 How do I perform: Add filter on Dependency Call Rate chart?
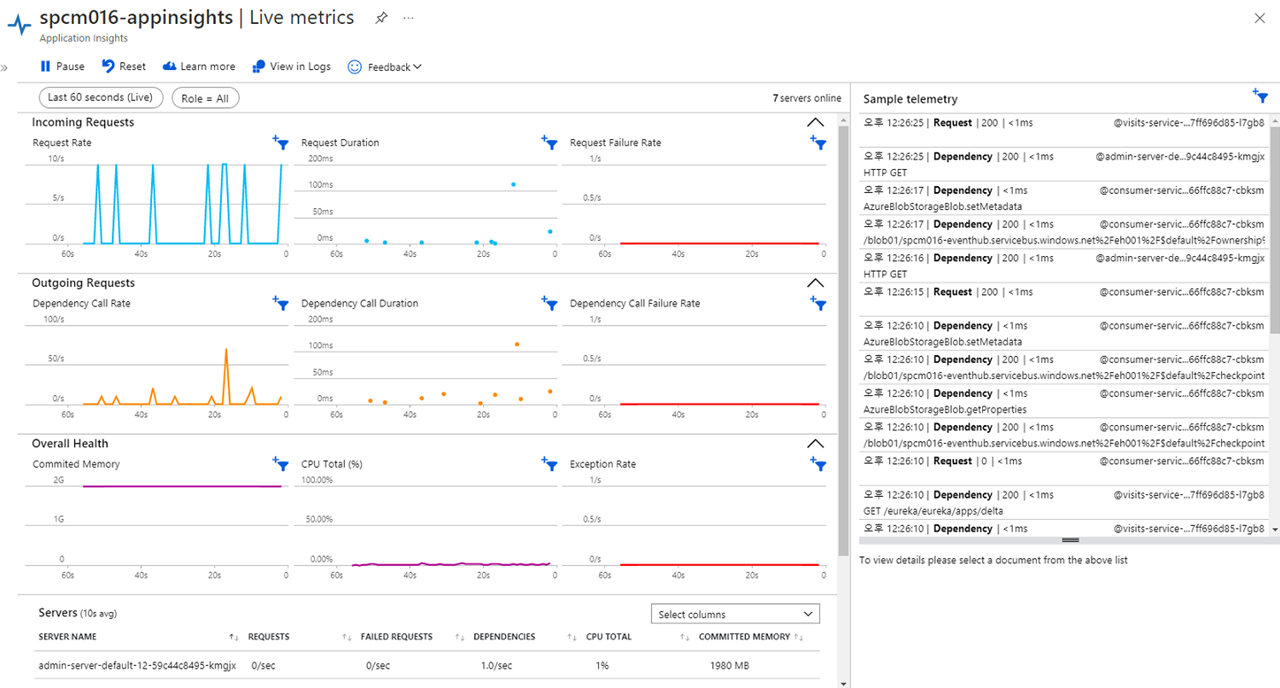click(281, 303)
